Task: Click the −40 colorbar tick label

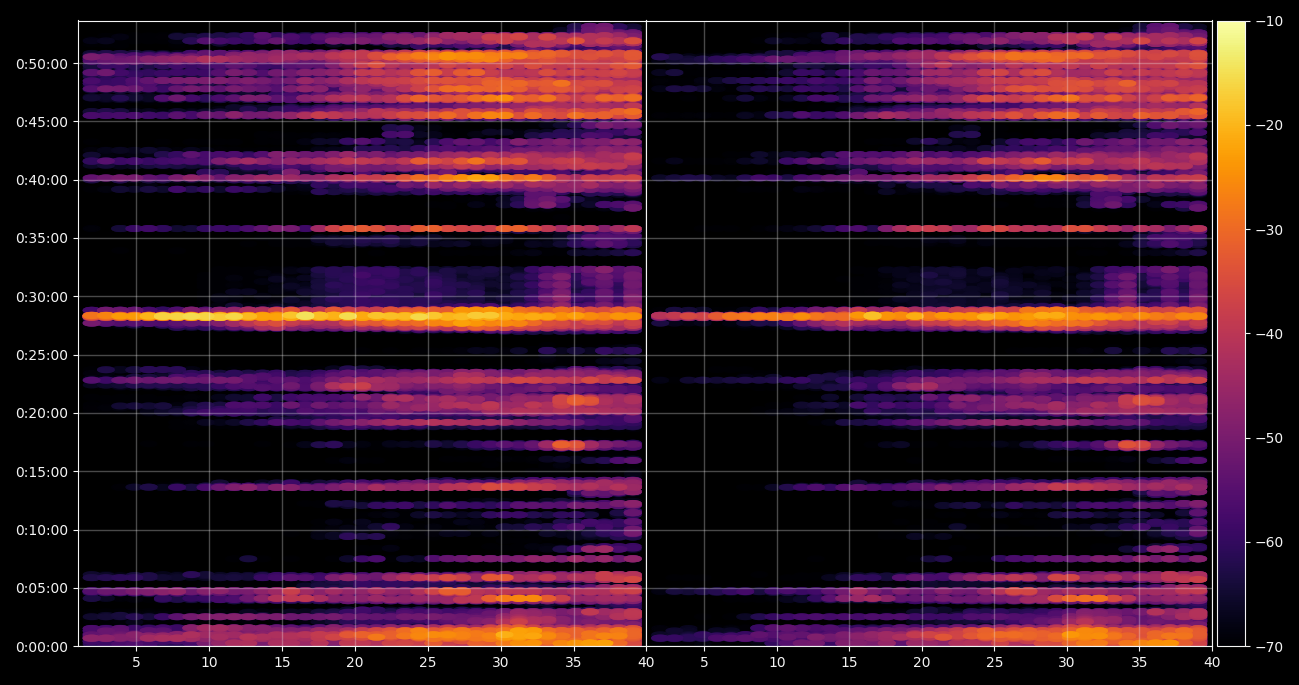Action: click(1268, 334)
